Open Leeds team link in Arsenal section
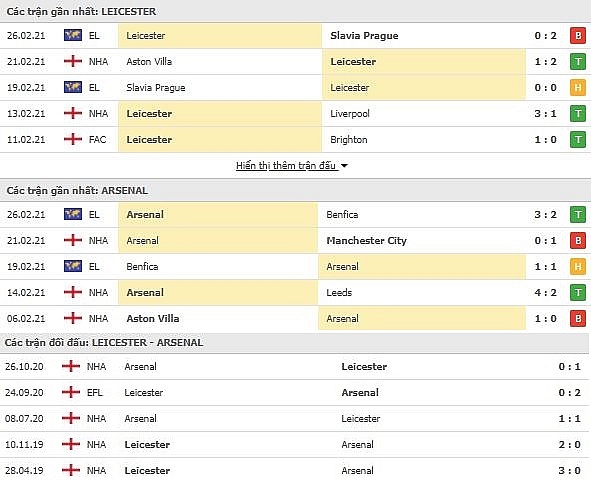The width and height of the screenshot is (591, 487). (x=339, y=293)
